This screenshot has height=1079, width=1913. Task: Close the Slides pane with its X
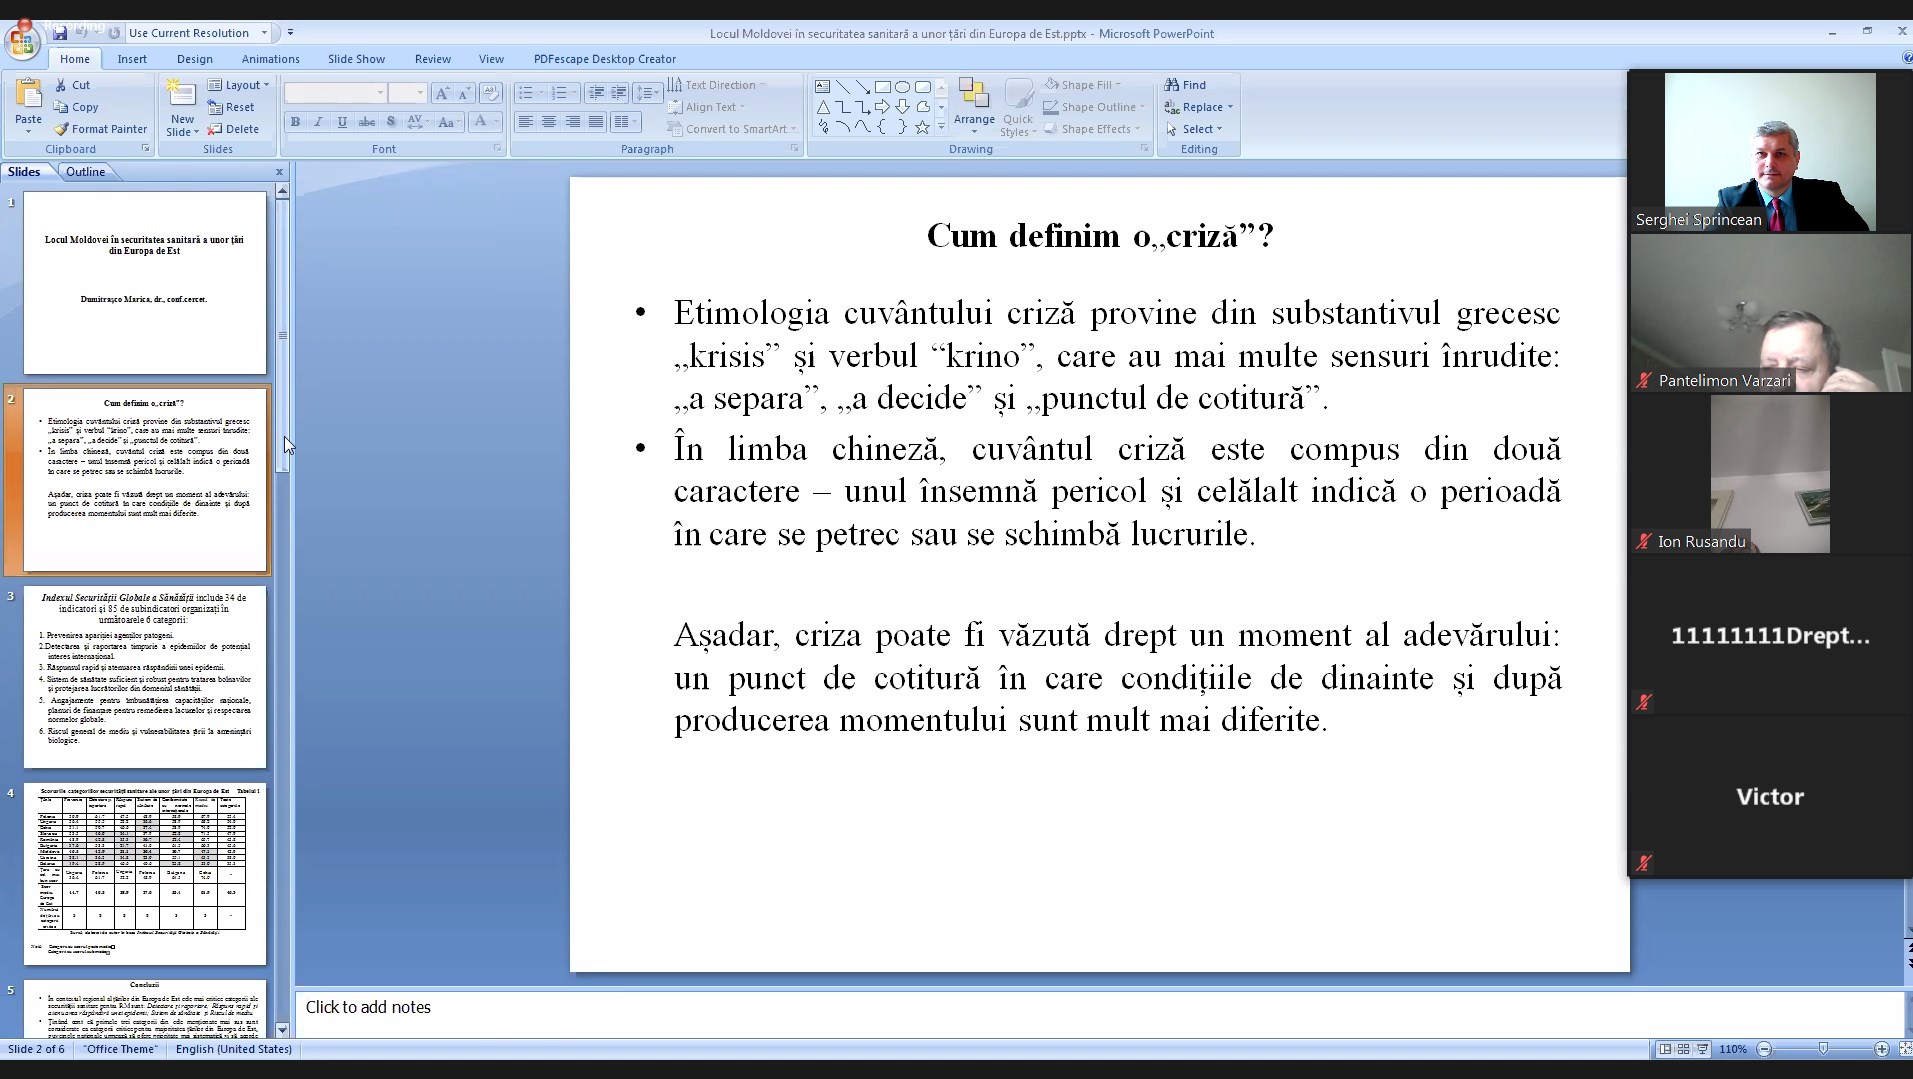click(279, 172)
